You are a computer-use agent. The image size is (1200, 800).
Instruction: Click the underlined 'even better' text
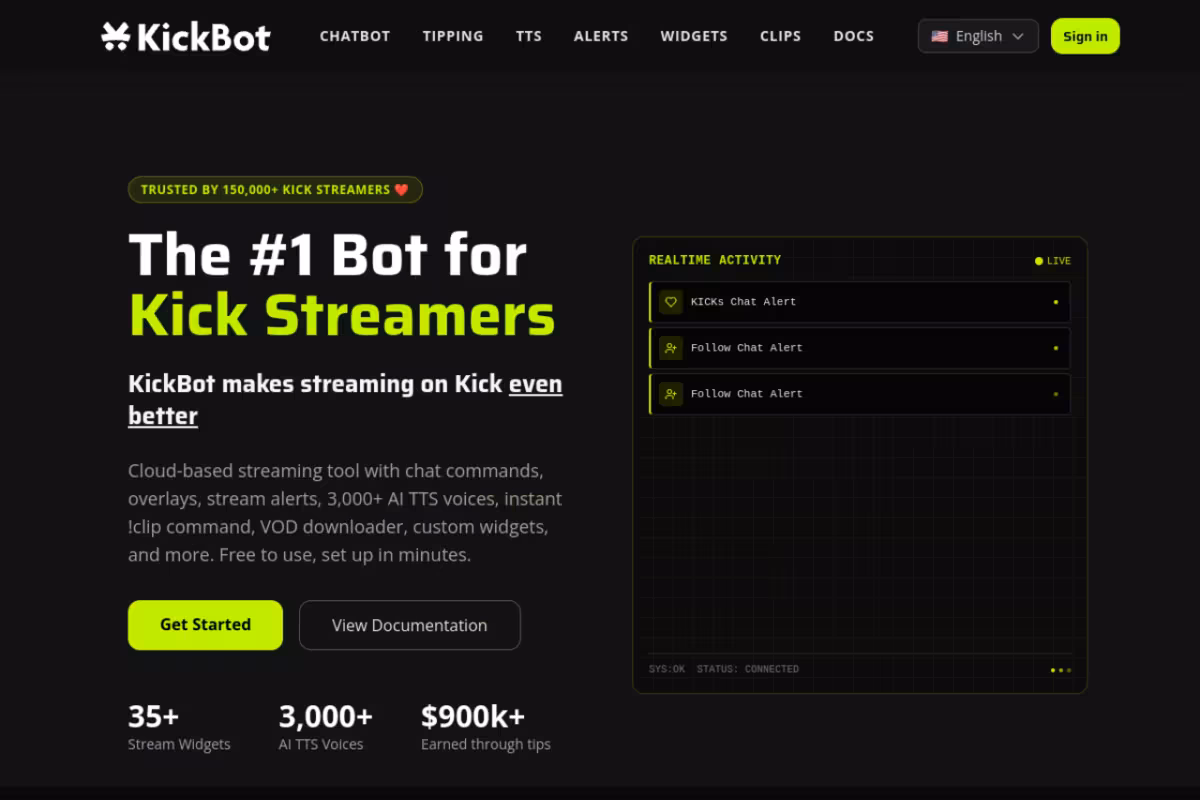pyautogui.click(x=345, y=400)
